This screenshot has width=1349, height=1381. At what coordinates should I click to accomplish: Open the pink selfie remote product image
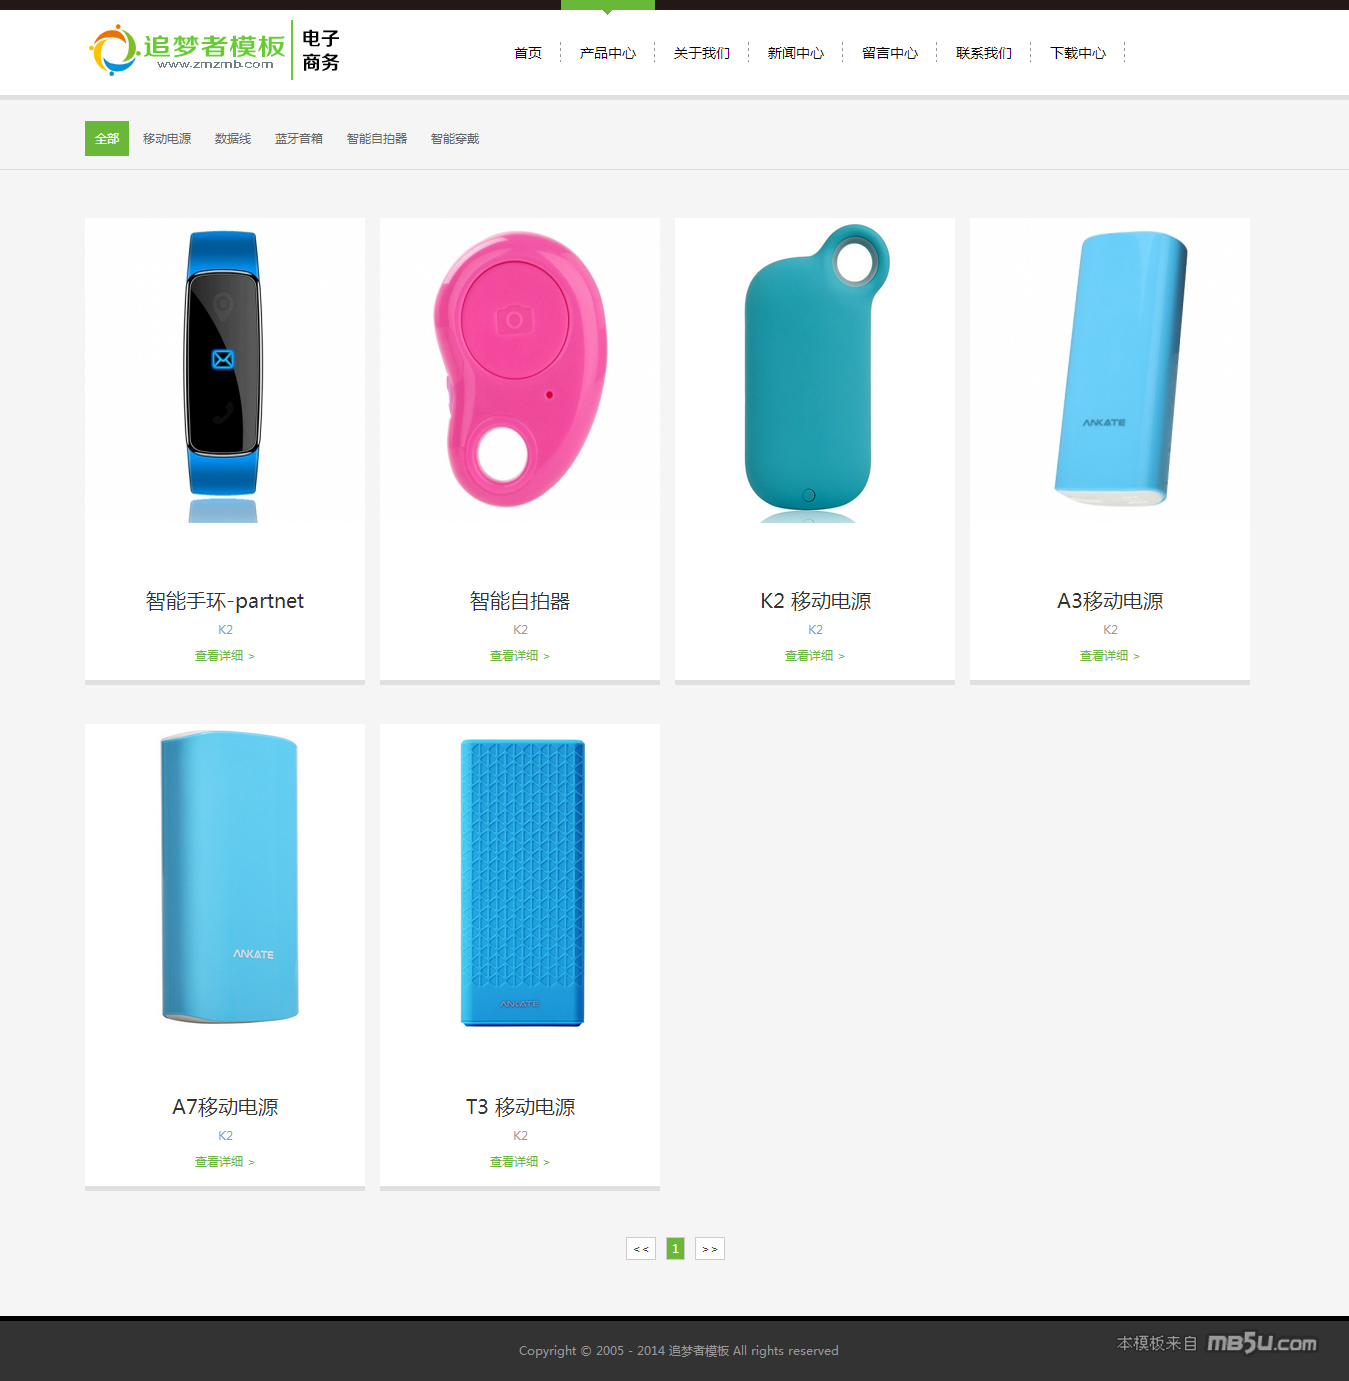pos(520,370)
